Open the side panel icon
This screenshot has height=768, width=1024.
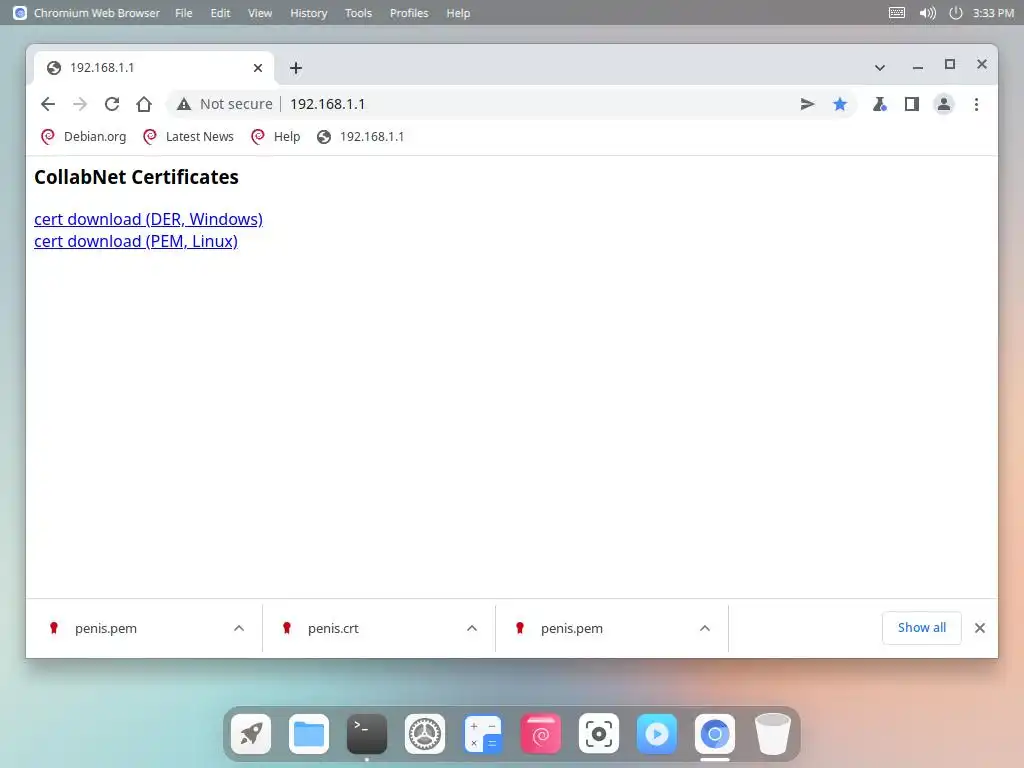coord(912,104)
